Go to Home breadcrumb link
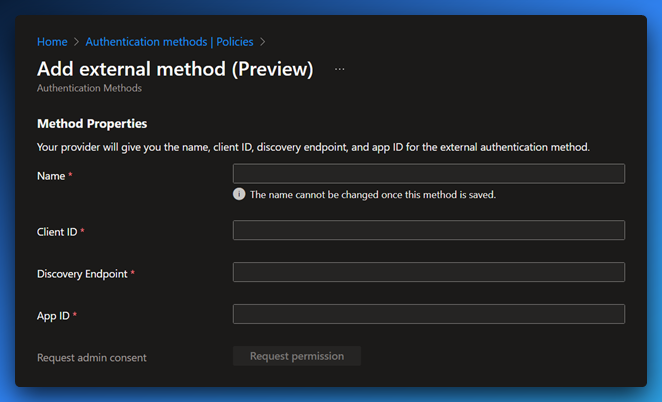Image resolution: width=662 pixels, height=402 pixels. (x=52, y=42)
